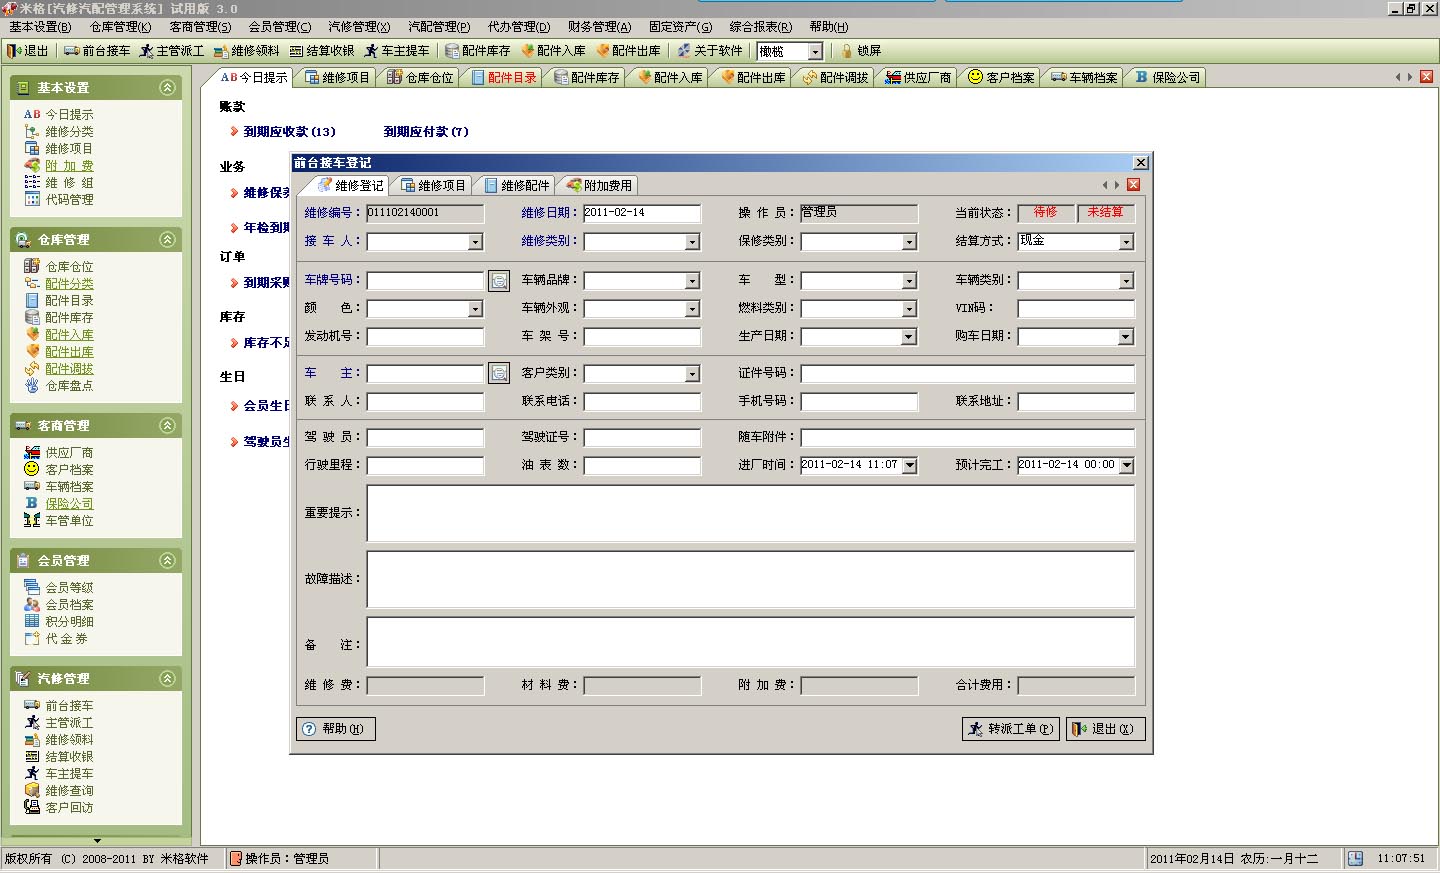The width and height of the screenshot is (1440, 873).
Task: Switch to the 配件目录 main tab
Action: point(504,77)
